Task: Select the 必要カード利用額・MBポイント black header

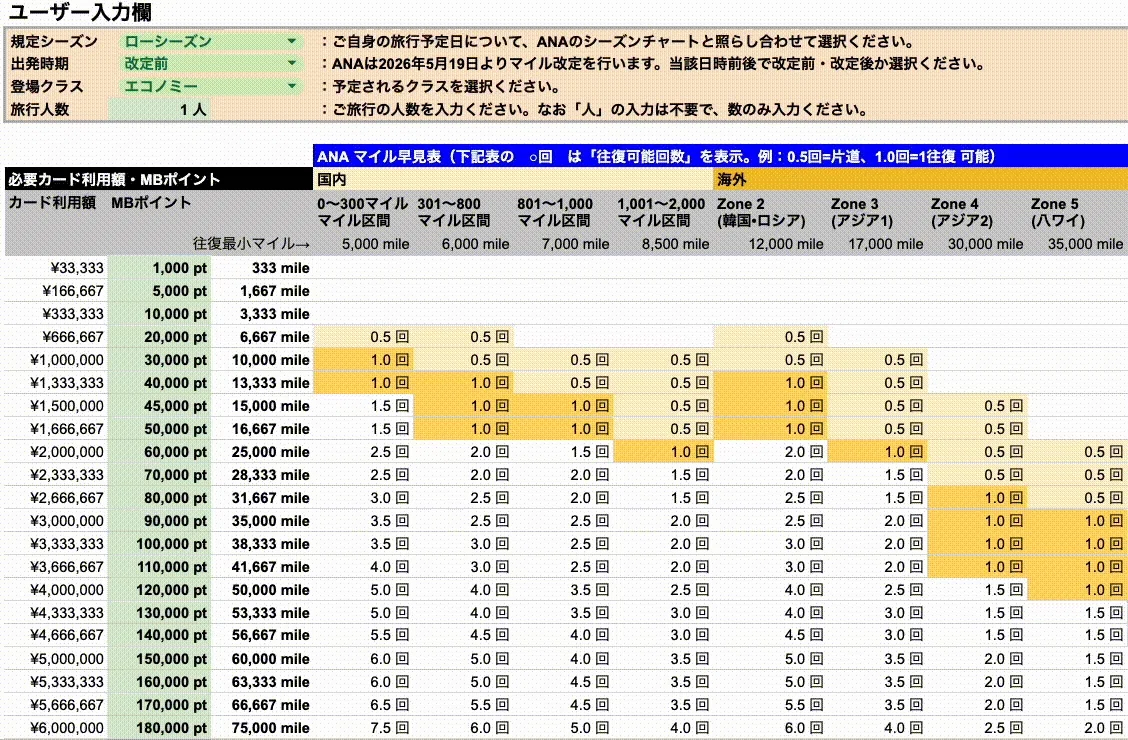Action: coord(159,179)
